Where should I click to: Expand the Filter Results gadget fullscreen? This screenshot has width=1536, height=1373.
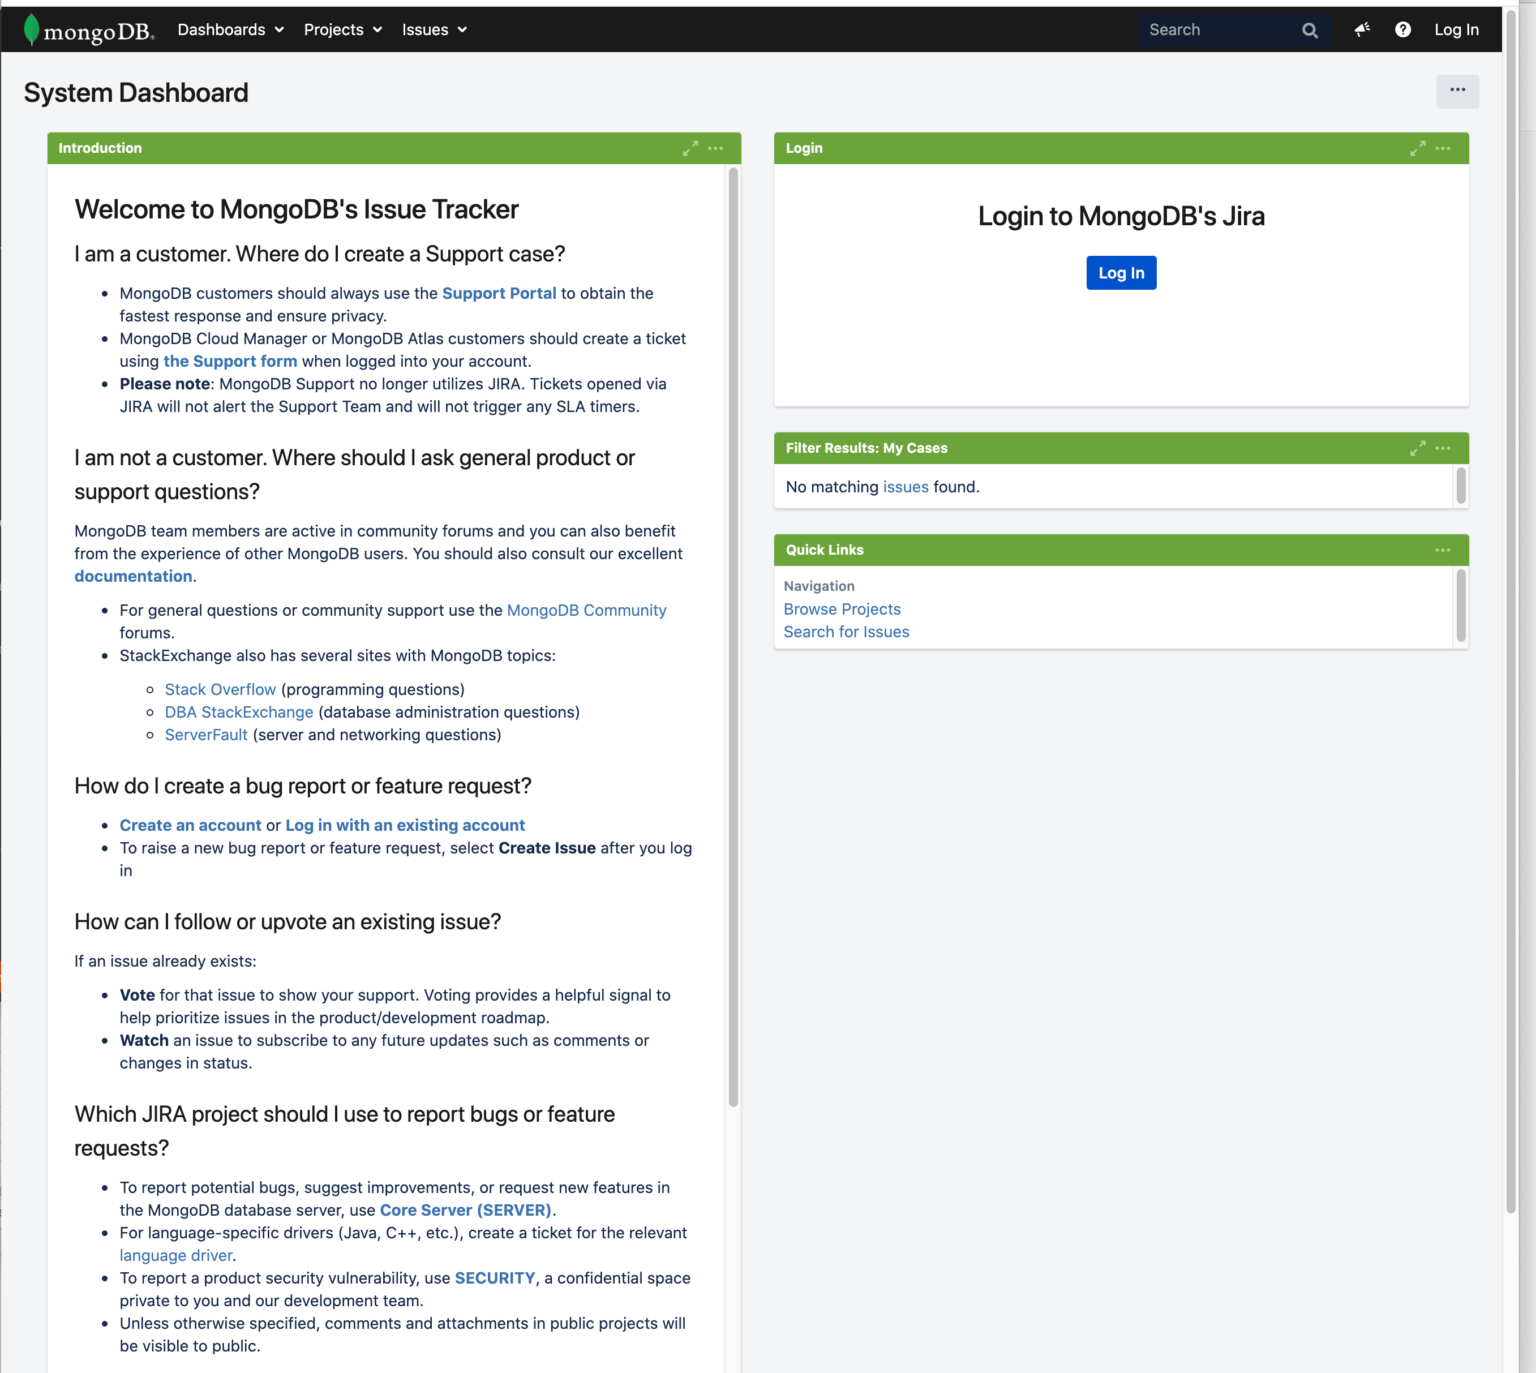(x=1417, y=448)
